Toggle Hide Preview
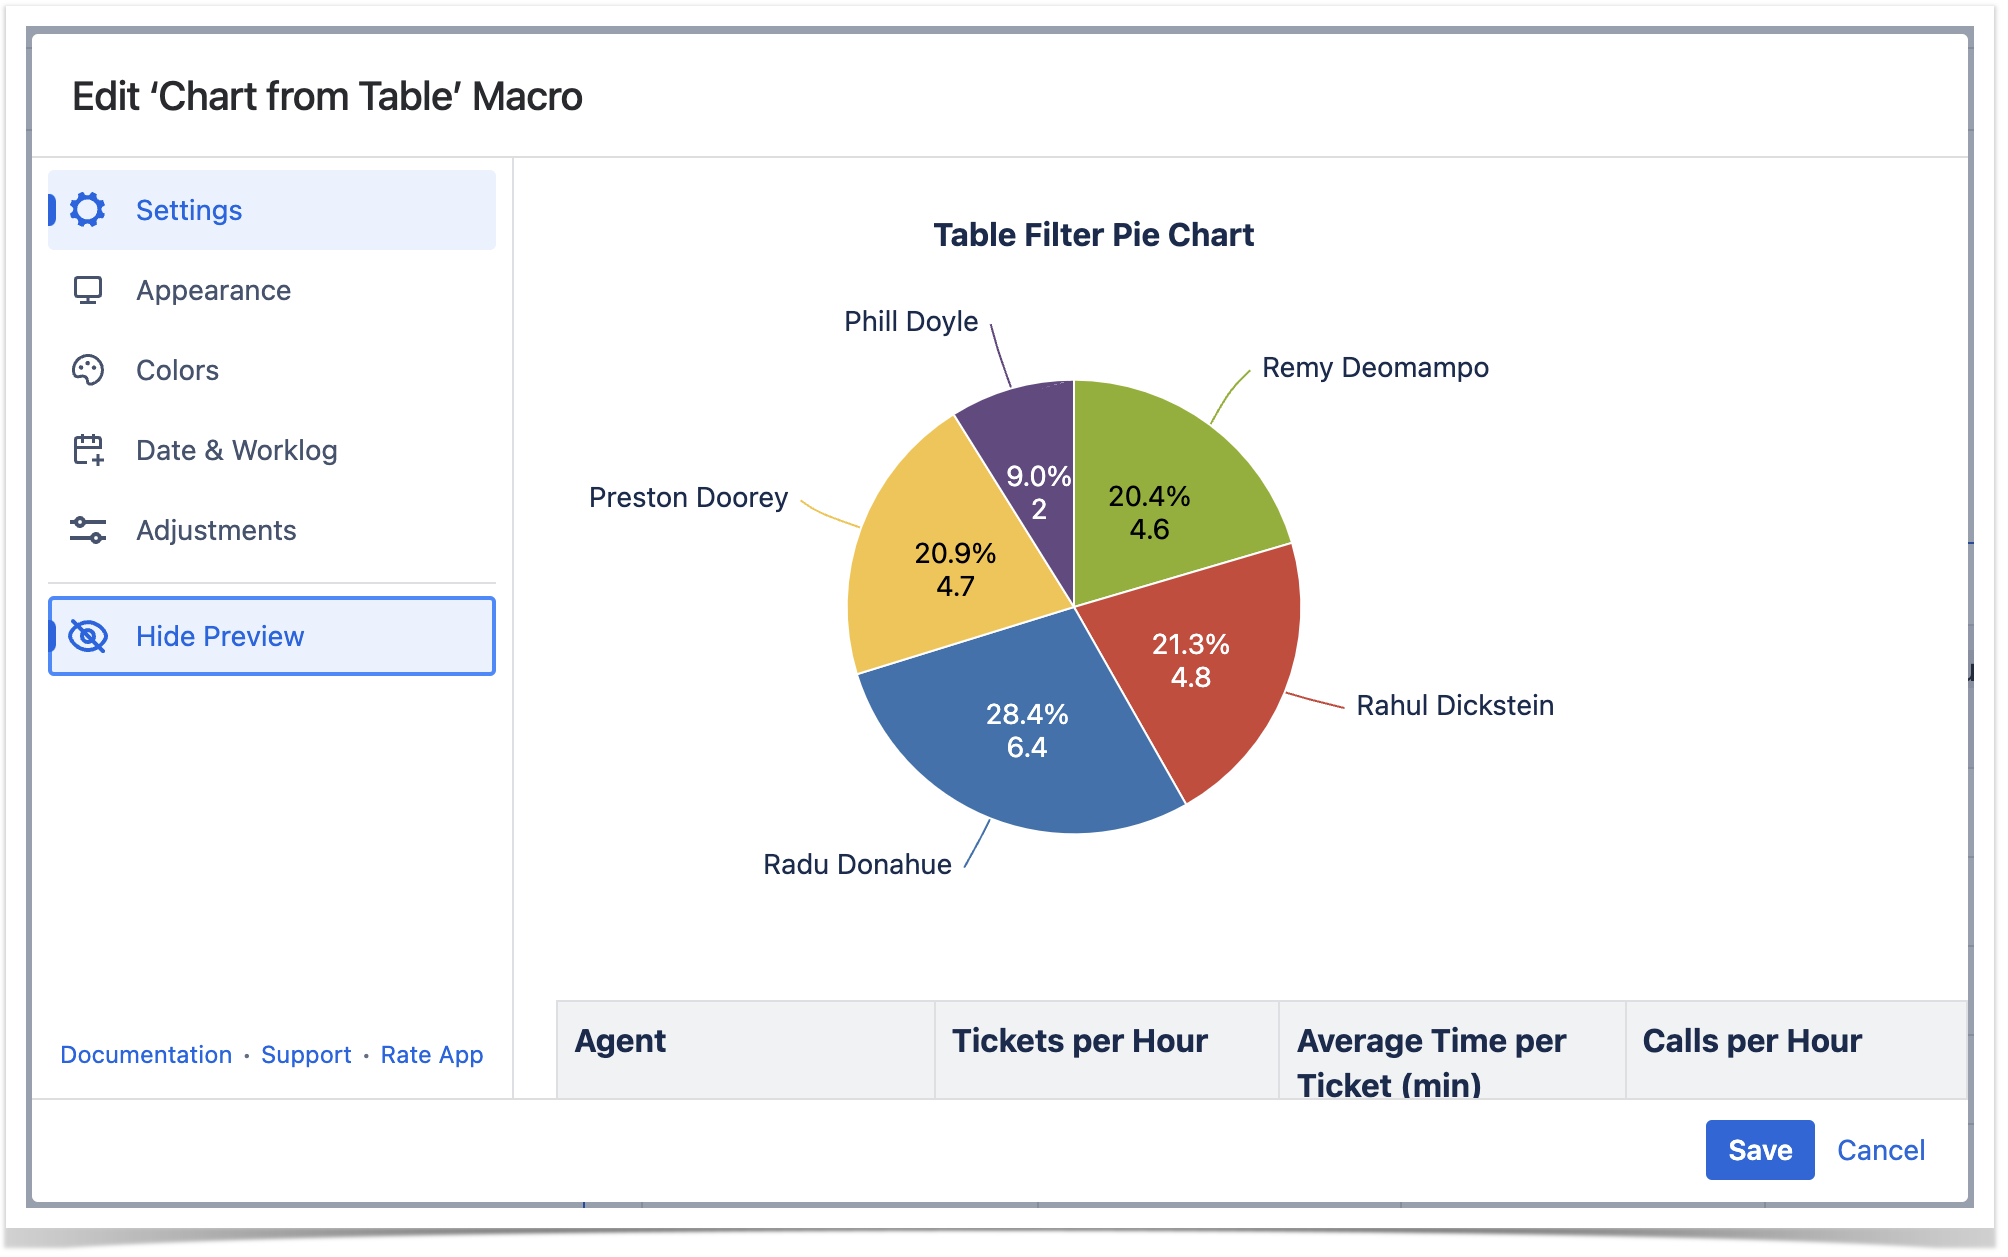Viewport: 2008px width, 1257px height. (220, 636)
